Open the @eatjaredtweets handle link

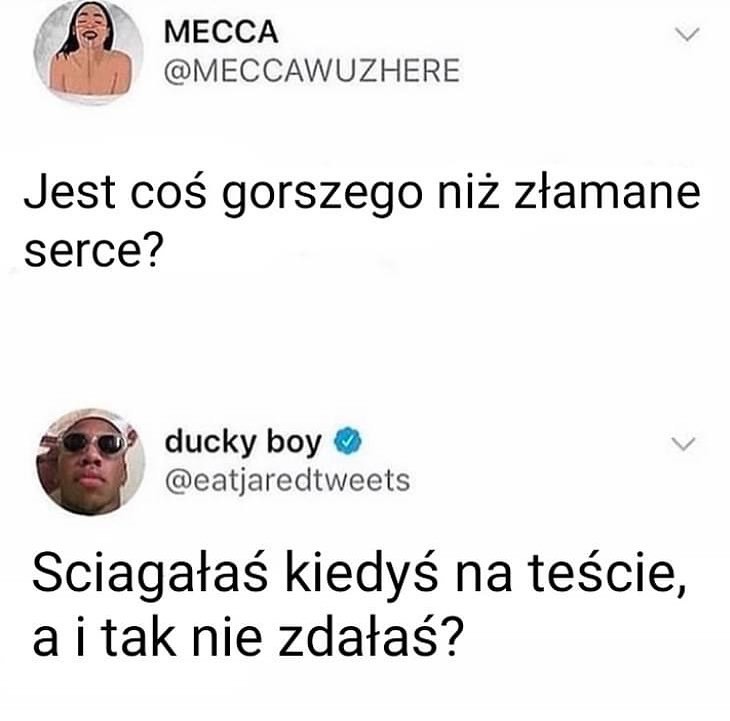[x=287, y=481]
